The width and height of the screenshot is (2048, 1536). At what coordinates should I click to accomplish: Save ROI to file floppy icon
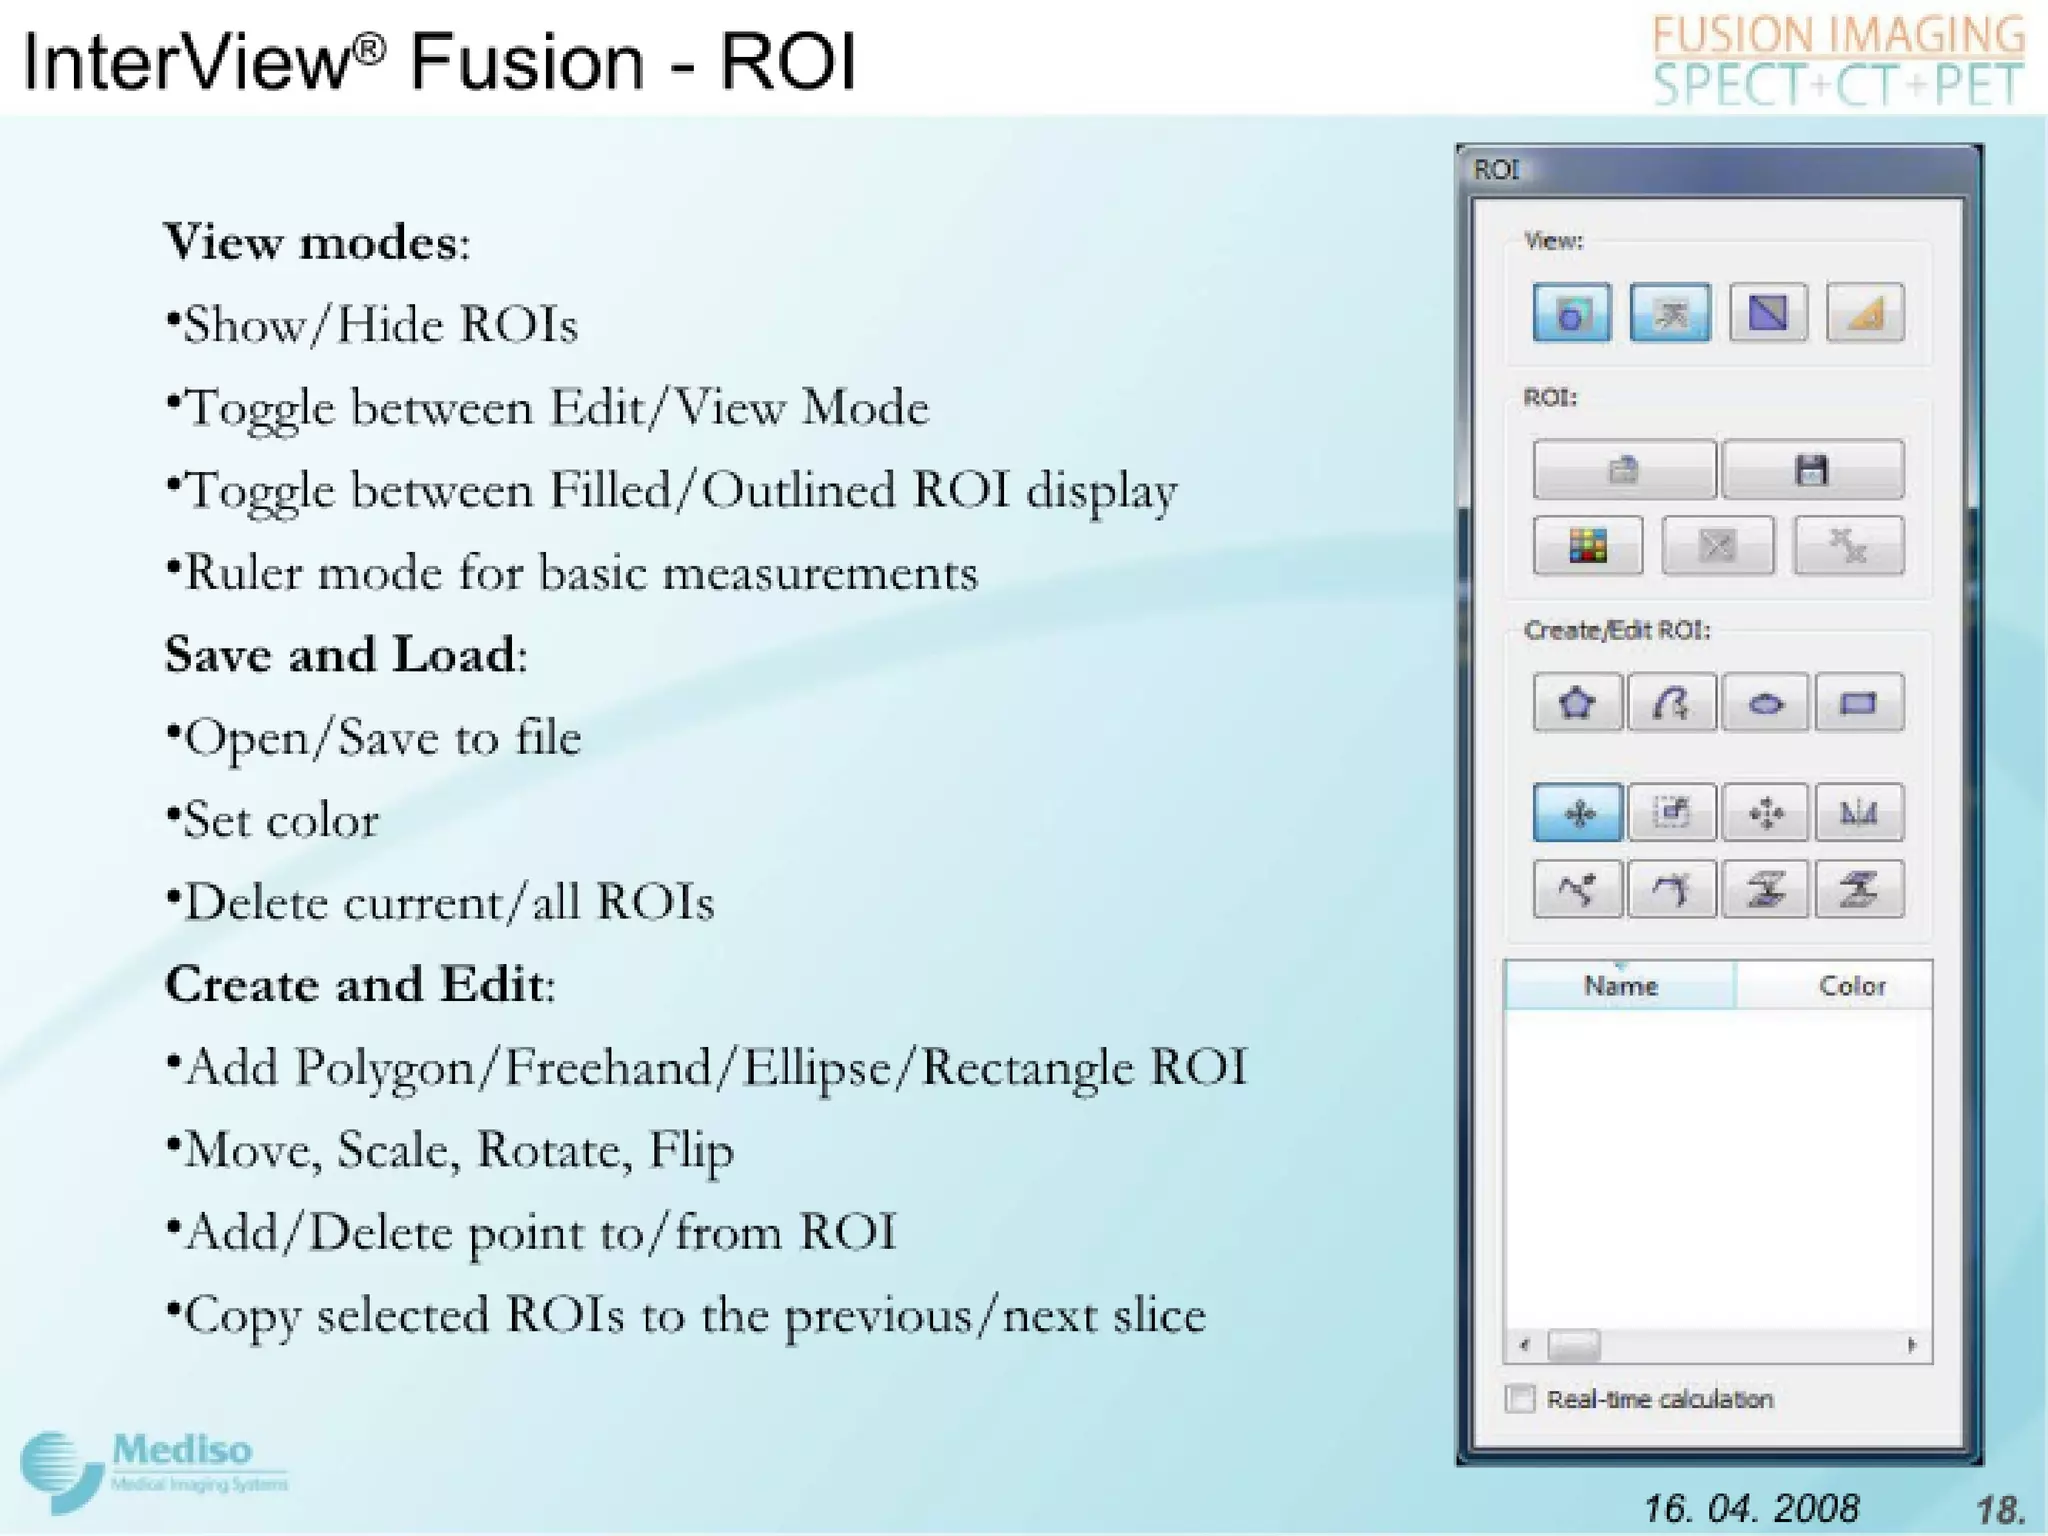(1812, 469)
